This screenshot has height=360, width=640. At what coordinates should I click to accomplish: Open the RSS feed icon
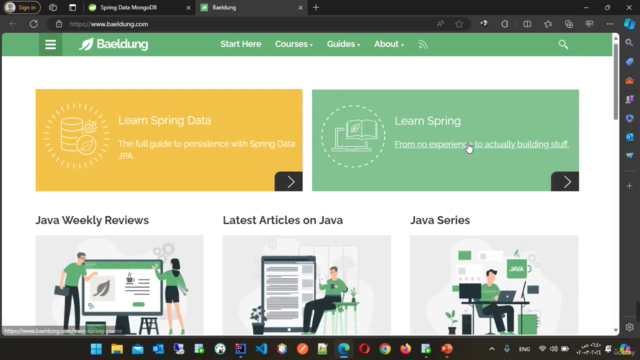point(423,44)
